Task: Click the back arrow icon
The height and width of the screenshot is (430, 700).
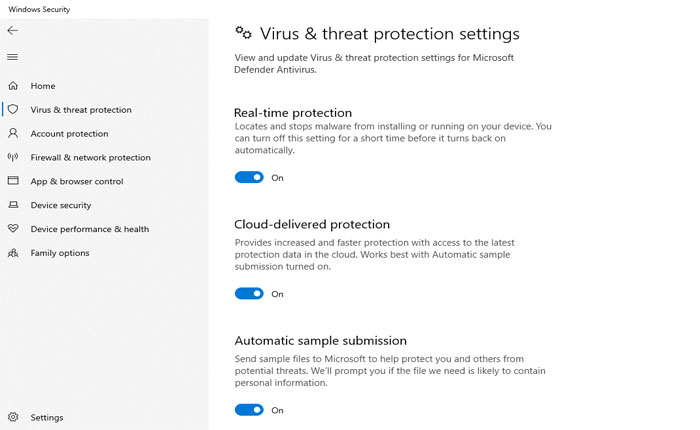Action: point(12,31)
